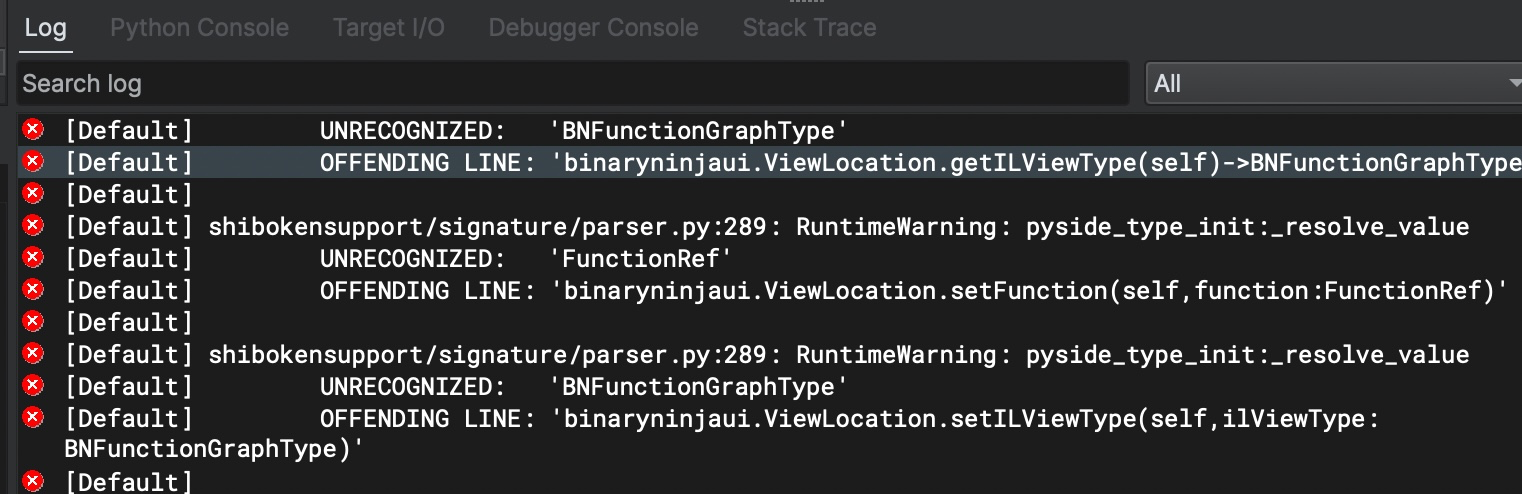1522x494 pixels.
Task: Click error icon beside getILViewType offending line
Action: click(x=33, y=161)
